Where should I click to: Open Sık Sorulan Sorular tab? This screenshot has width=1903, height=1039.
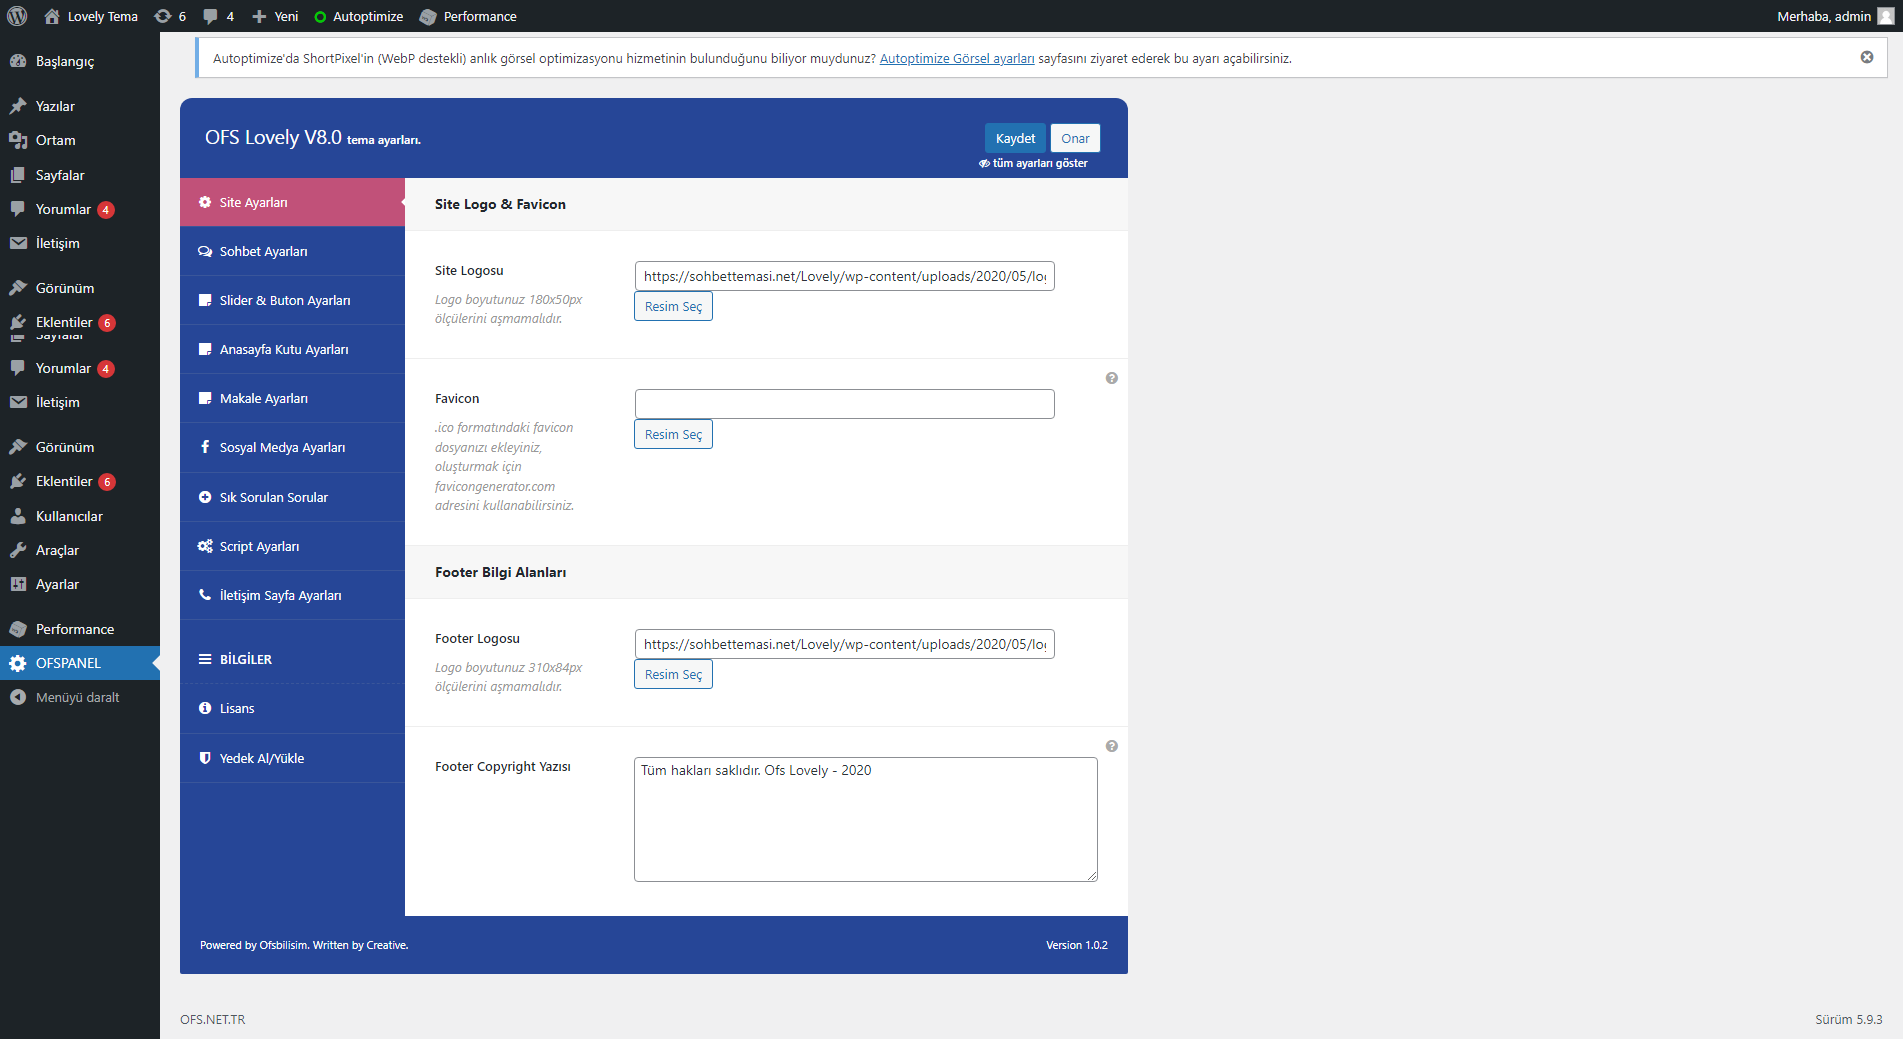point(292,497)
